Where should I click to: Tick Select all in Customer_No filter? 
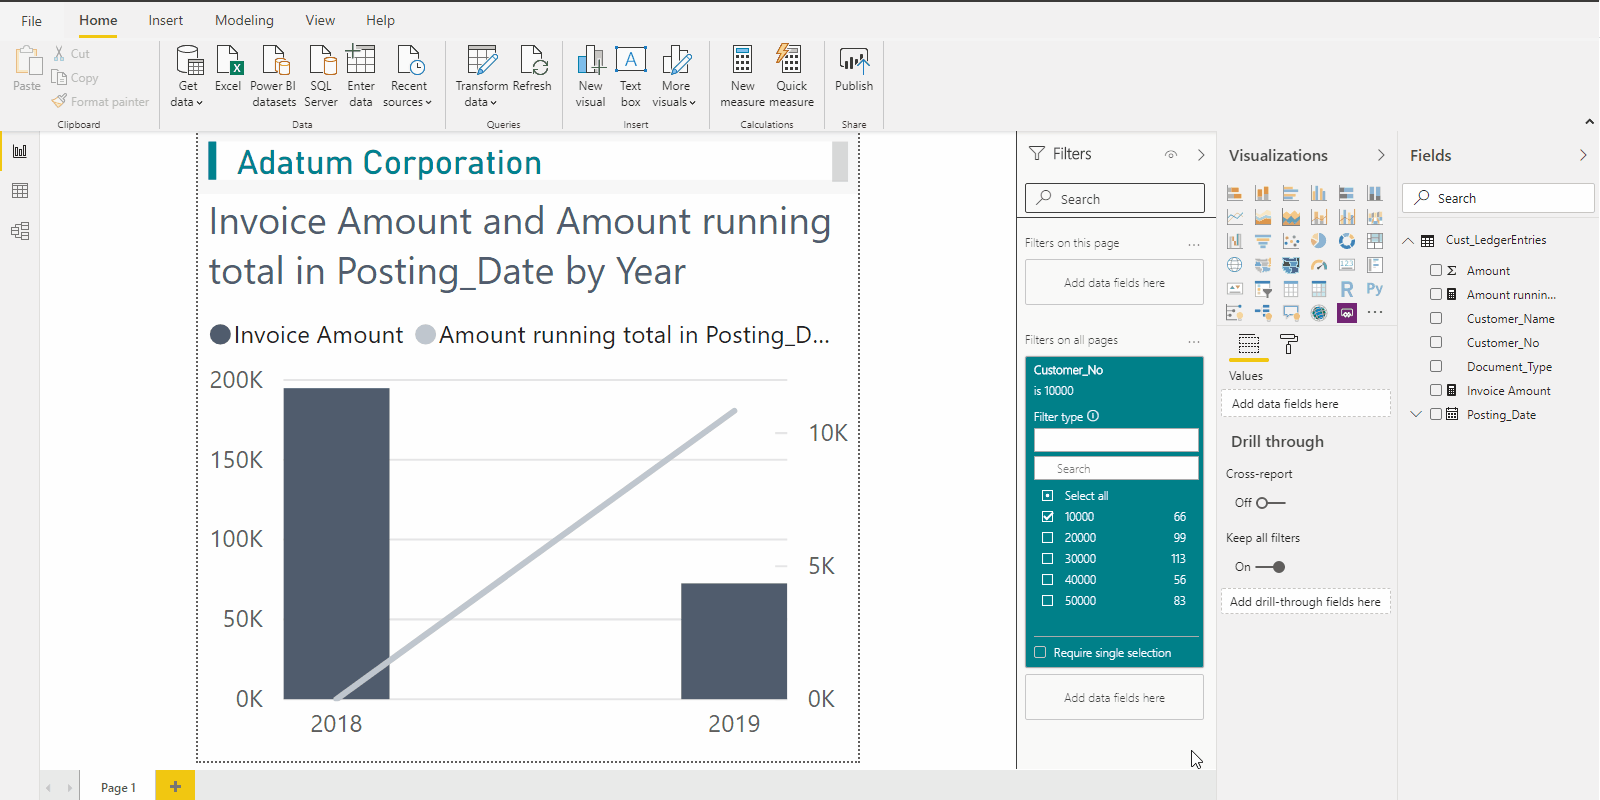(1047, 496)
